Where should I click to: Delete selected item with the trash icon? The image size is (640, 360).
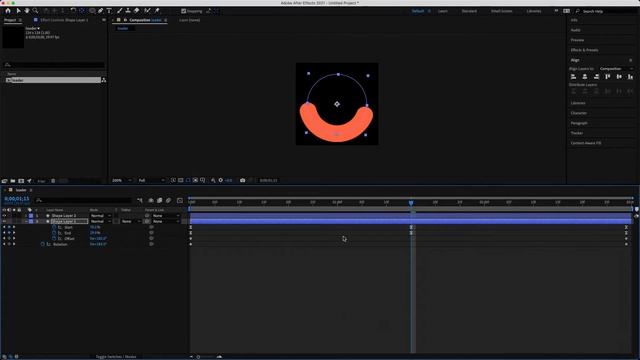tap(53, 181)
